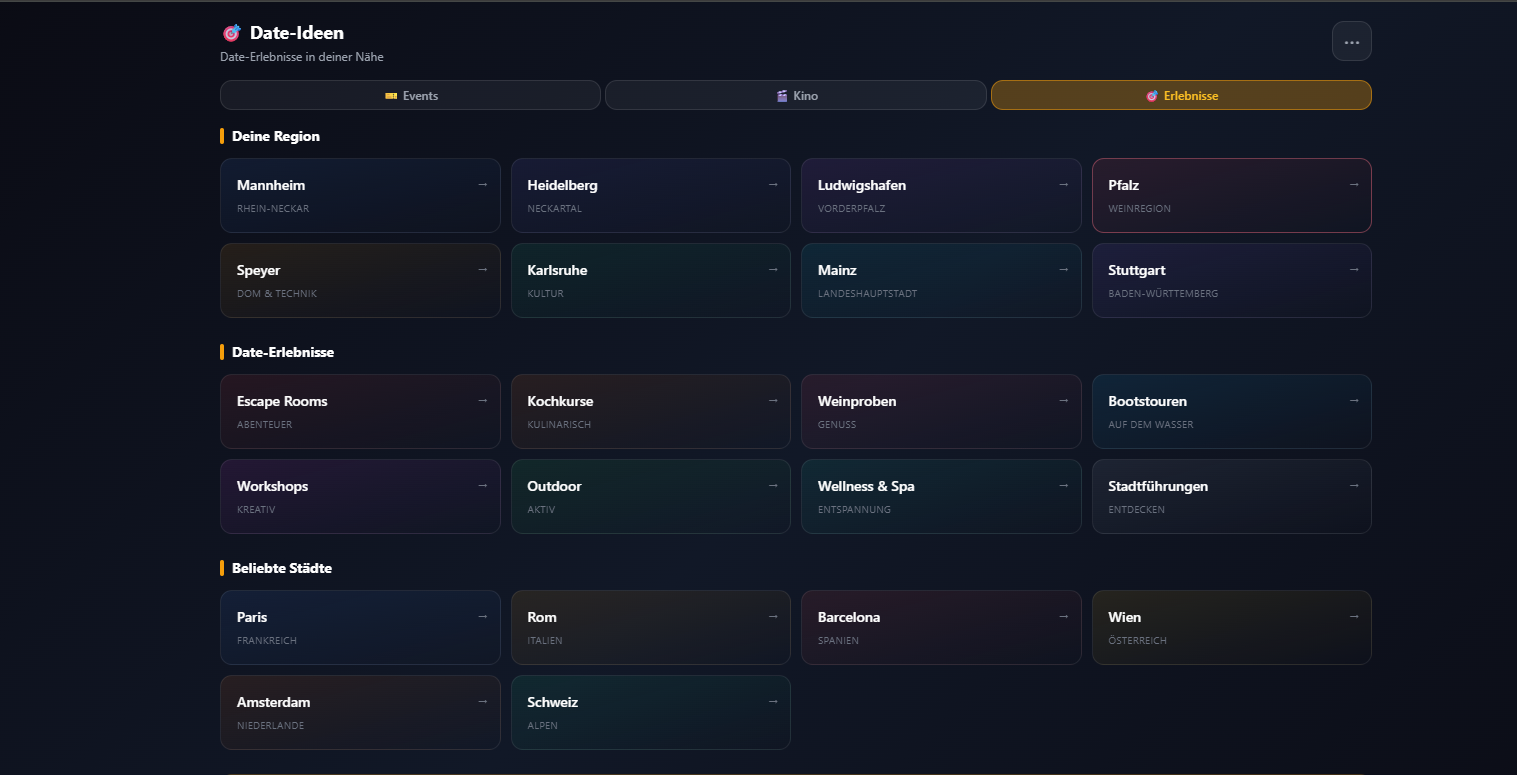Image resolution: width=1517 pixels, height=775 pixels.
Task: Click the arrow icon on Kochkurse card
Action: (x=773, y=400)
